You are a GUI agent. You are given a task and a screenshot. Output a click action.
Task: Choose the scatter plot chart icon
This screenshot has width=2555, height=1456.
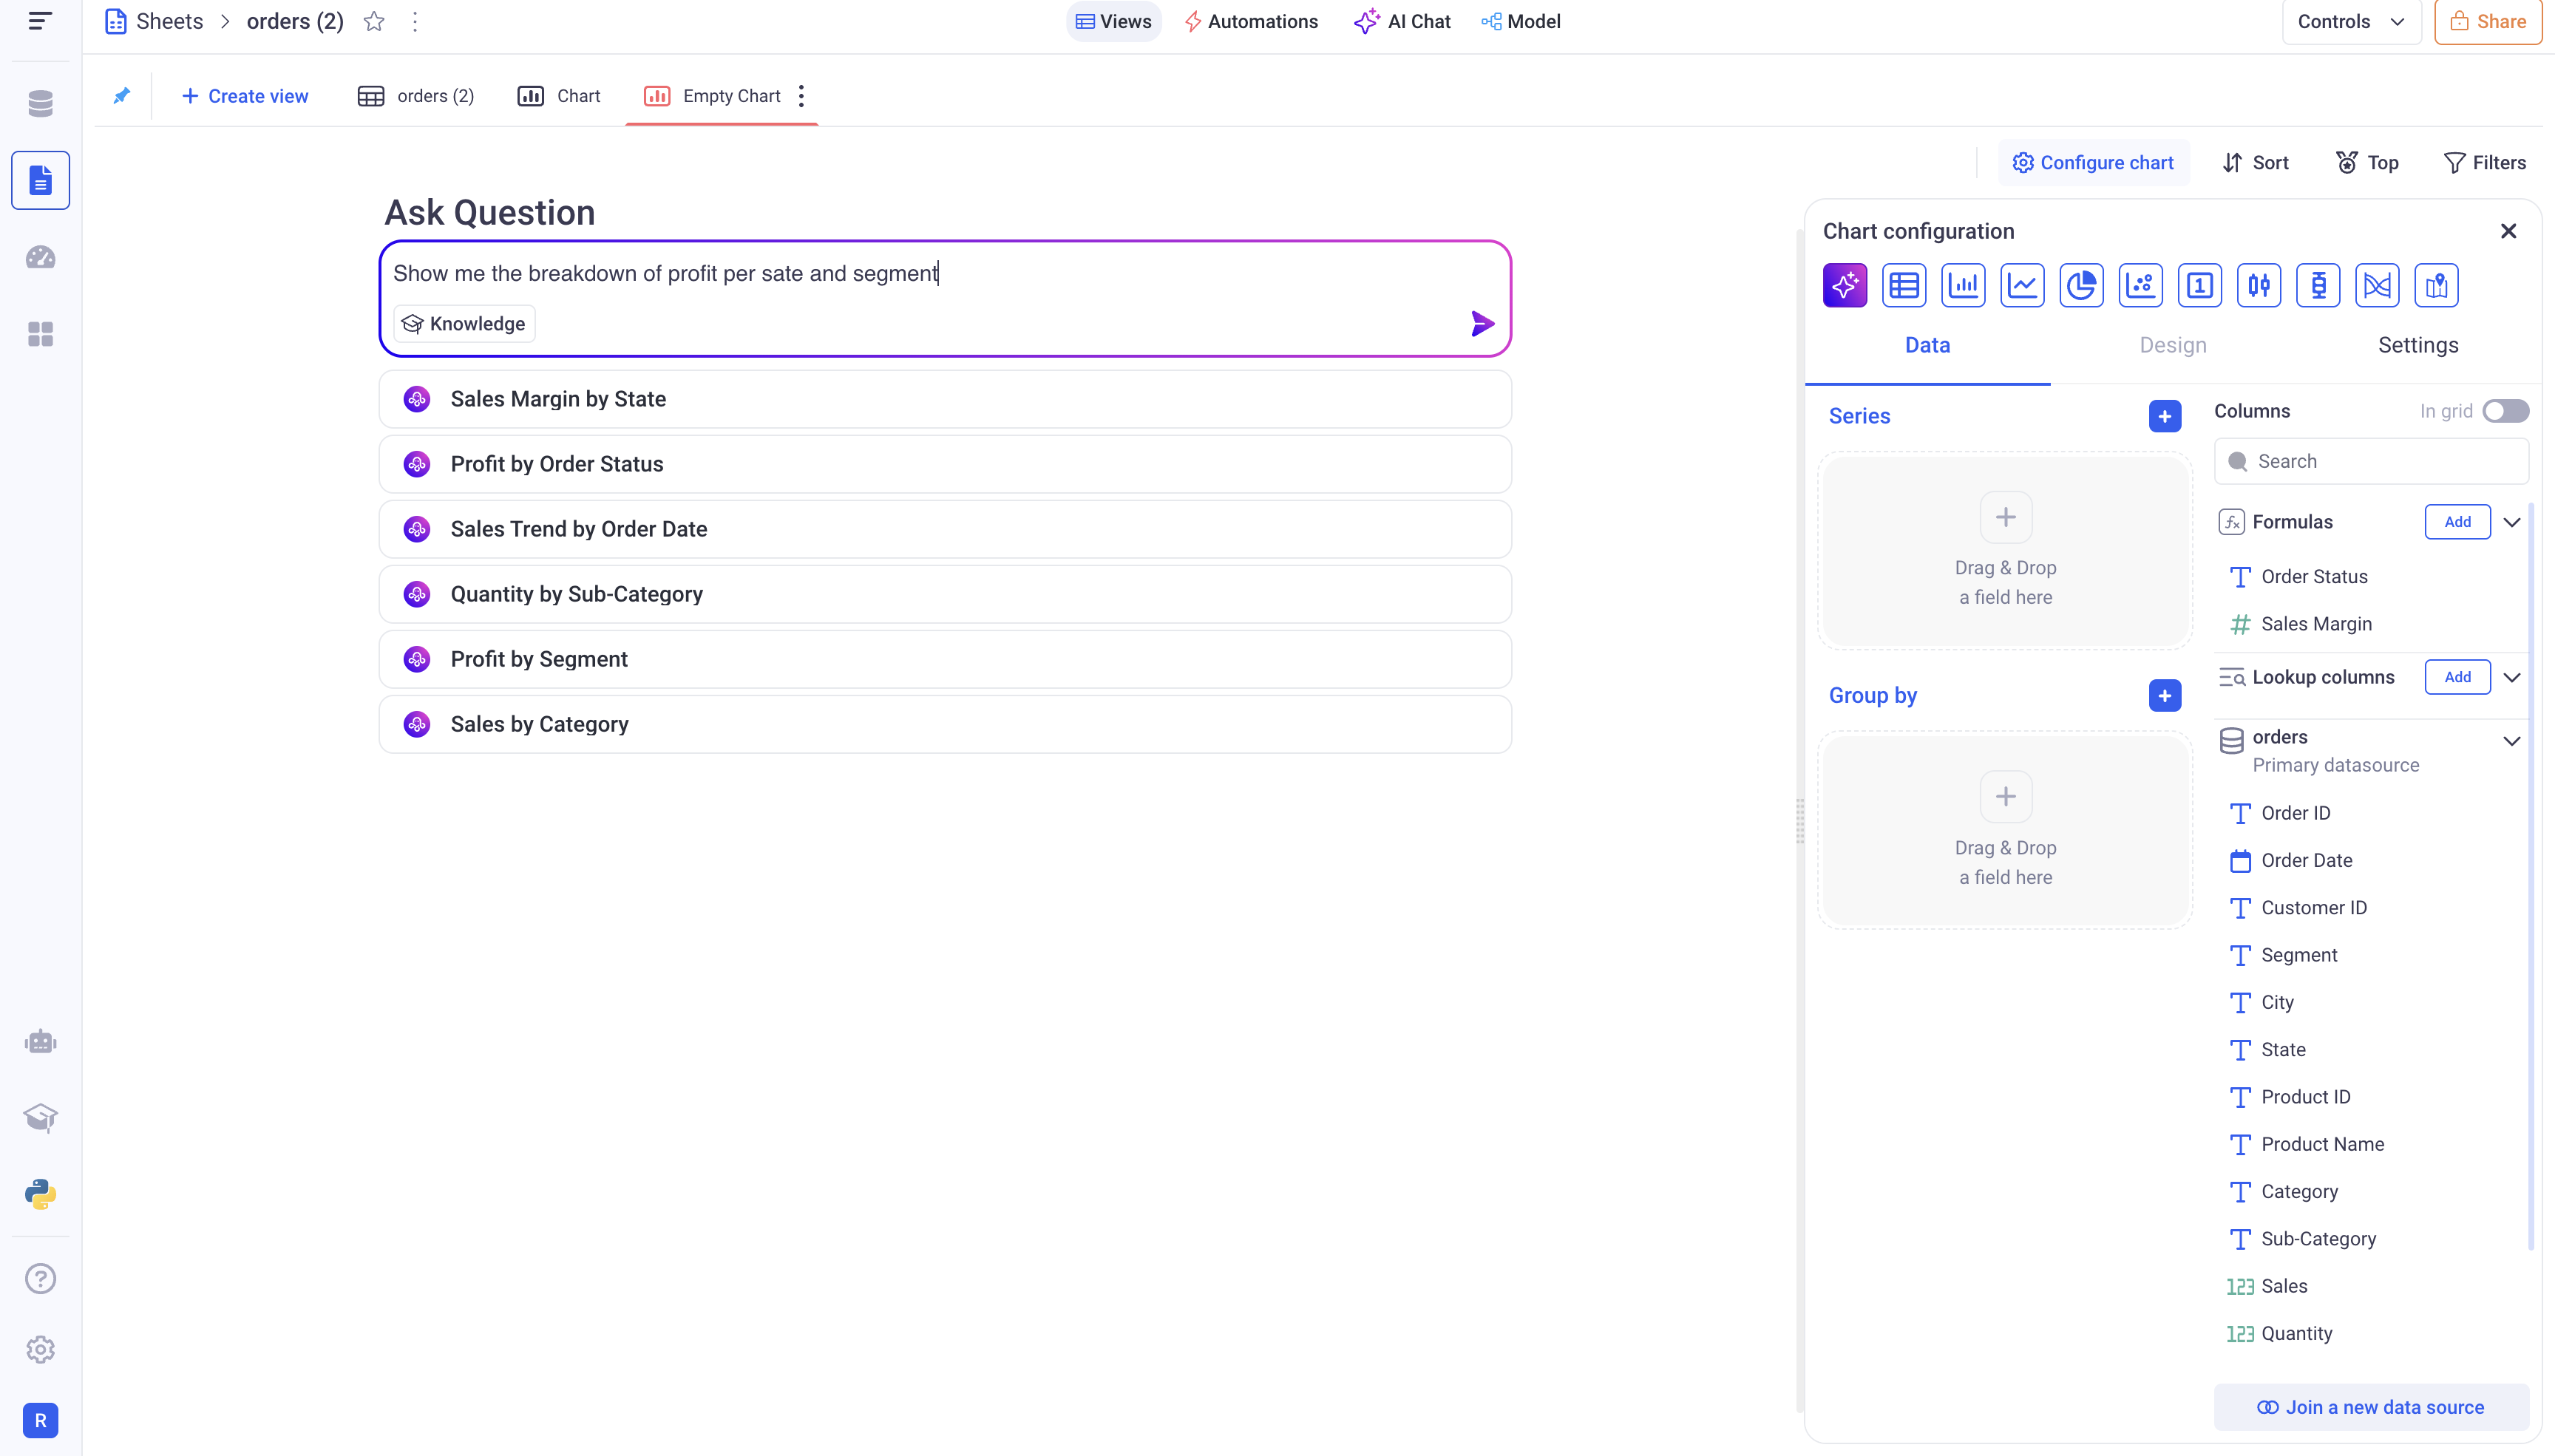coord(2140,286)
